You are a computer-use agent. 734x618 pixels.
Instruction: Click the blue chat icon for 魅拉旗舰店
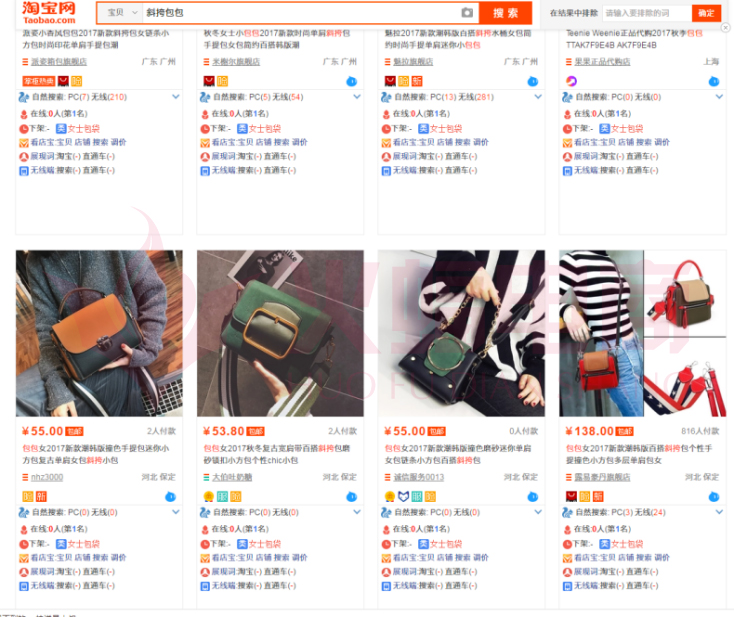533,81
